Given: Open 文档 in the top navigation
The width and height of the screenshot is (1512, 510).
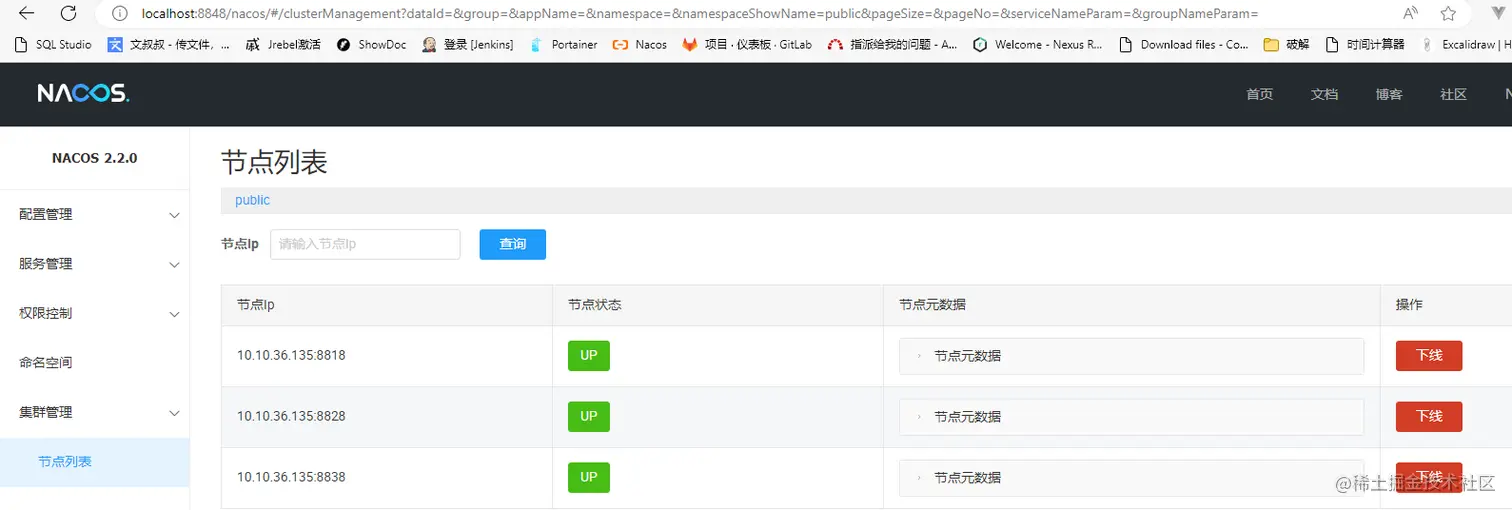Looking at the screenshot, I should [1324, 94].
